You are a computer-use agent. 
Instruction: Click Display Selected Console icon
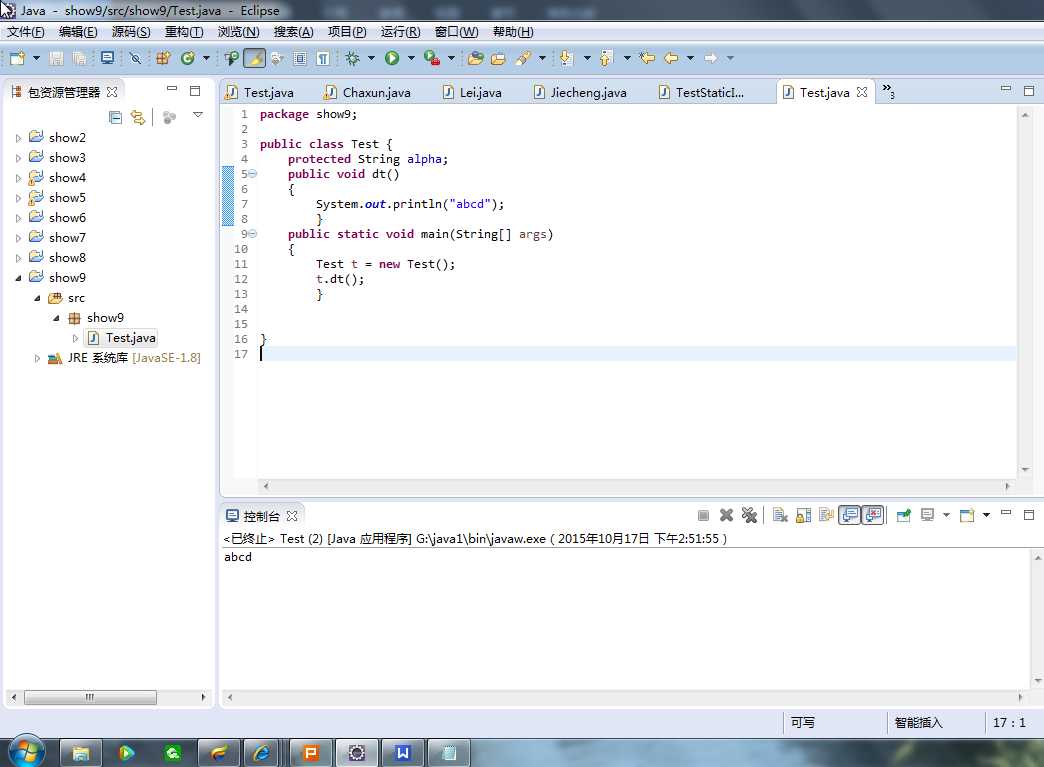[927, 515]
